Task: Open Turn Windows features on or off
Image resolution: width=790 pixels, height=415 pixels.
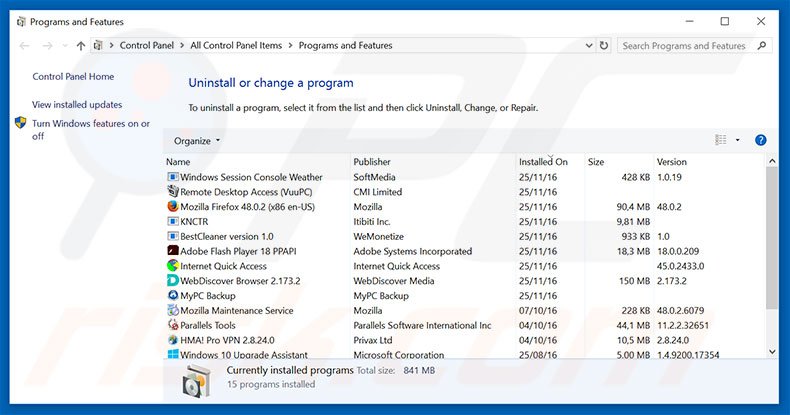Action: point(91,129)
